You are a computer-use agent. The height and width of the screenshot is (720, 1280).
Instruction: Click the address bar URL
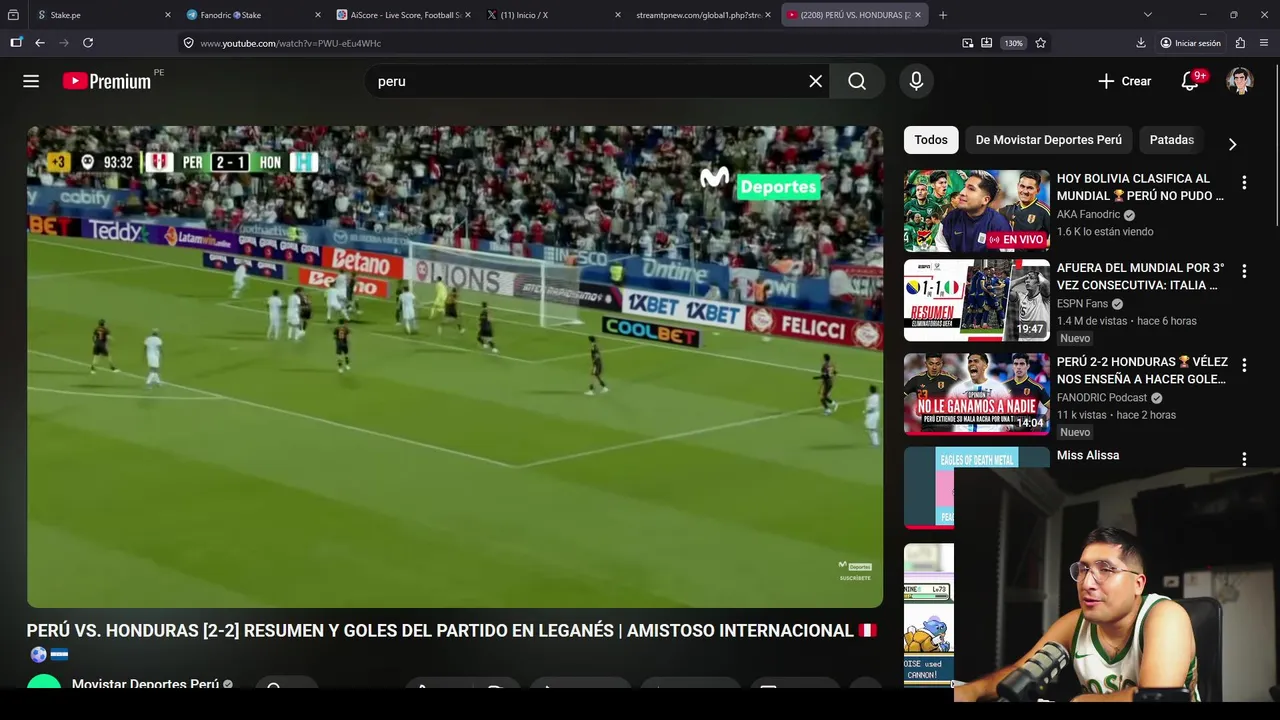290,43
